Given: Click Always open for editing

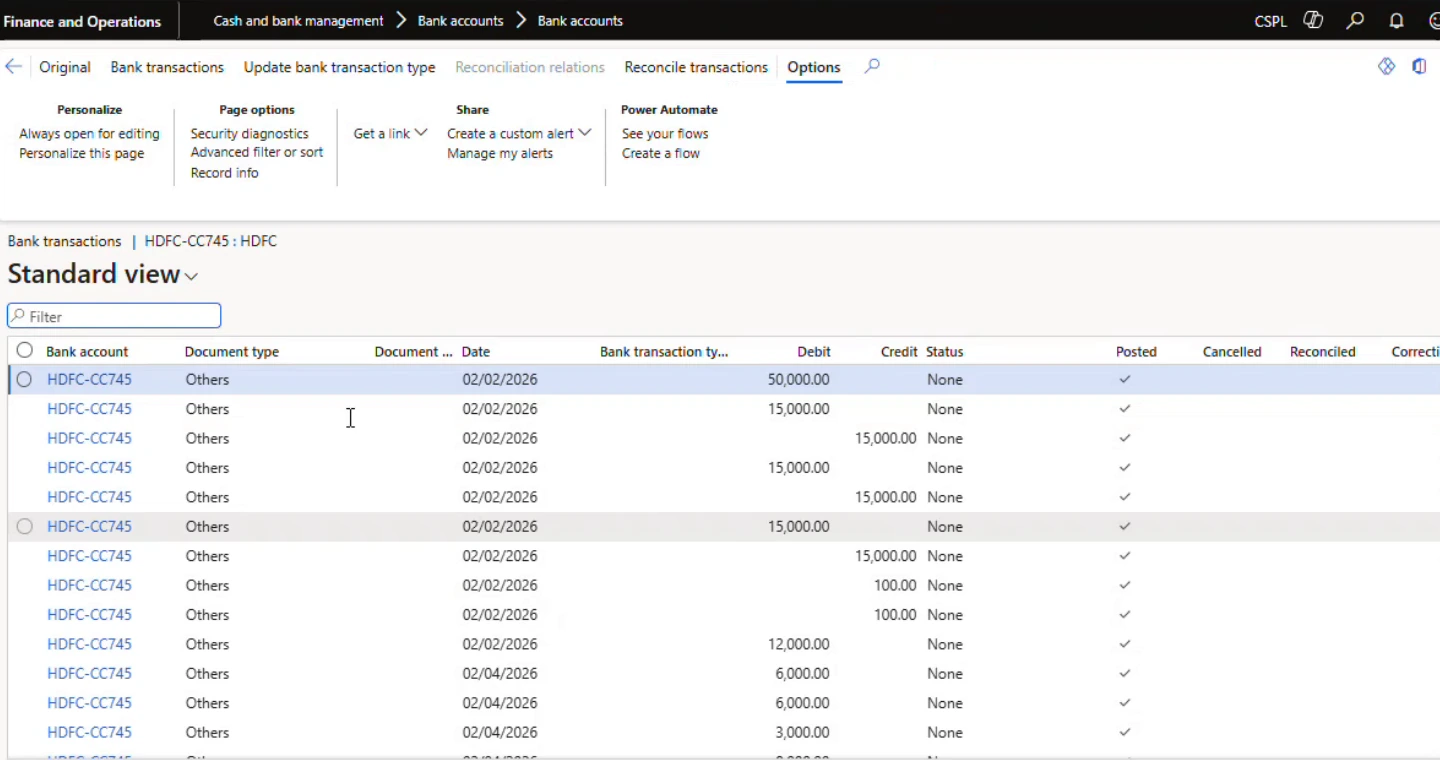Looking at the screenshot, I should 89,133.
